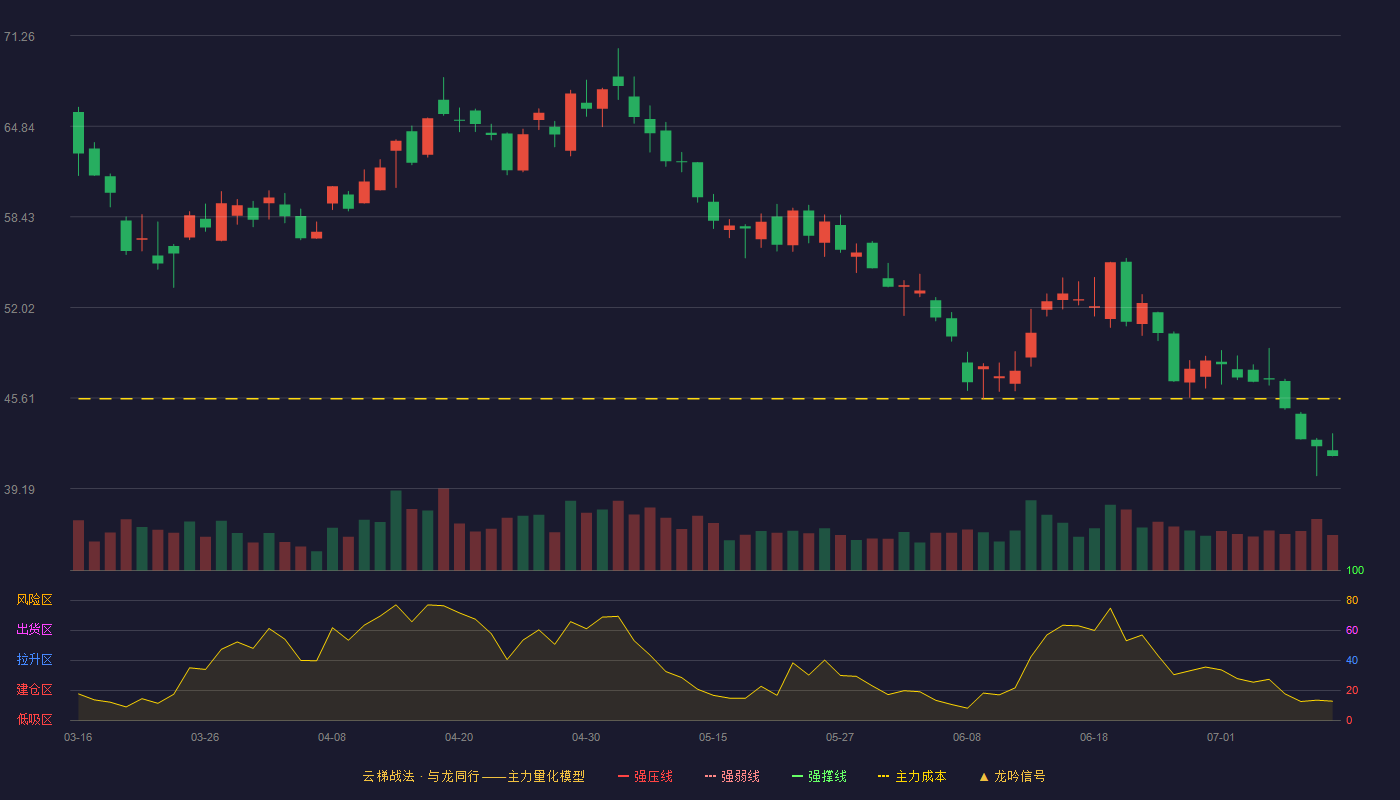Select the 低吸区 zone label
Screen dimensions: 1400x800
click(x=34, y=719)
